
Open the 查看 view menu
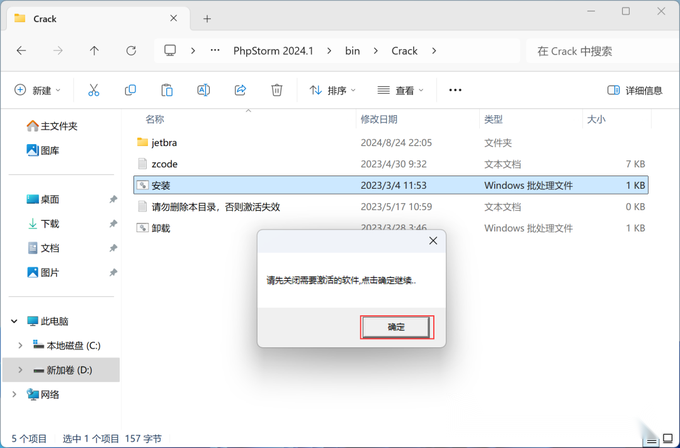(400, 90)
